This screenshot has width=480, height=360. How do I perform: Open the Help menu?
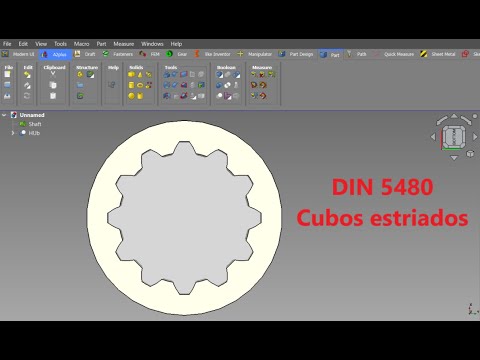pyautogui.click(x=176, y=44)
